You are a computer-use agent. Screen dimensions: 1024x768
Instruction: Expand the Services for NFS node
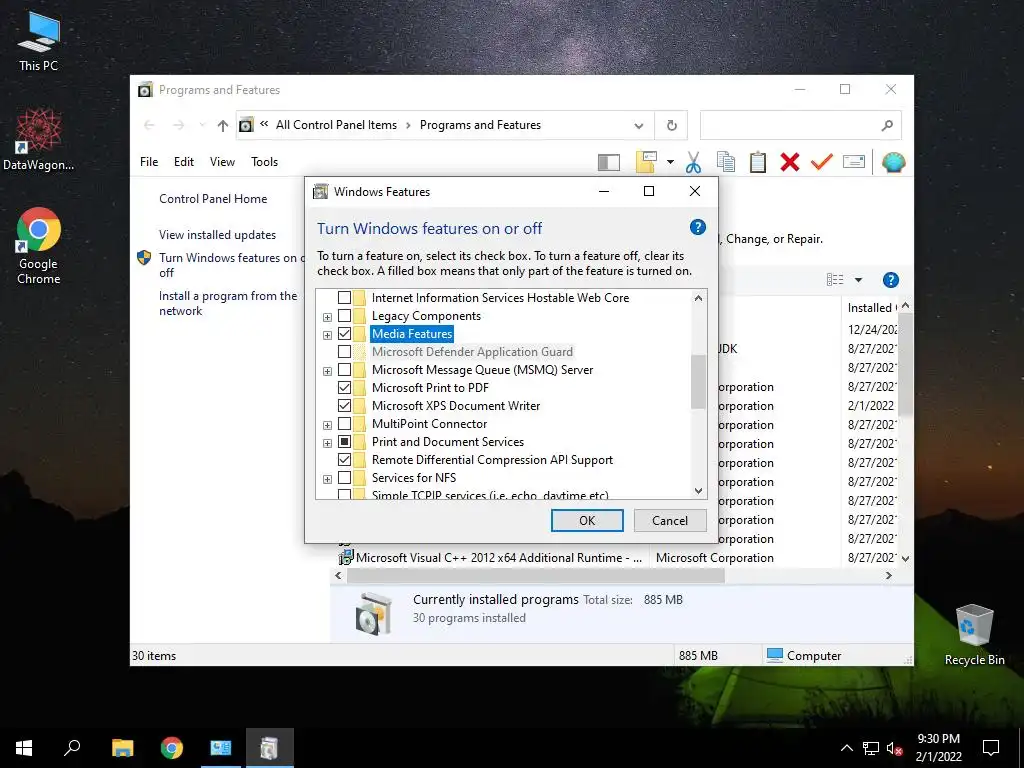(x=327, y=479)
